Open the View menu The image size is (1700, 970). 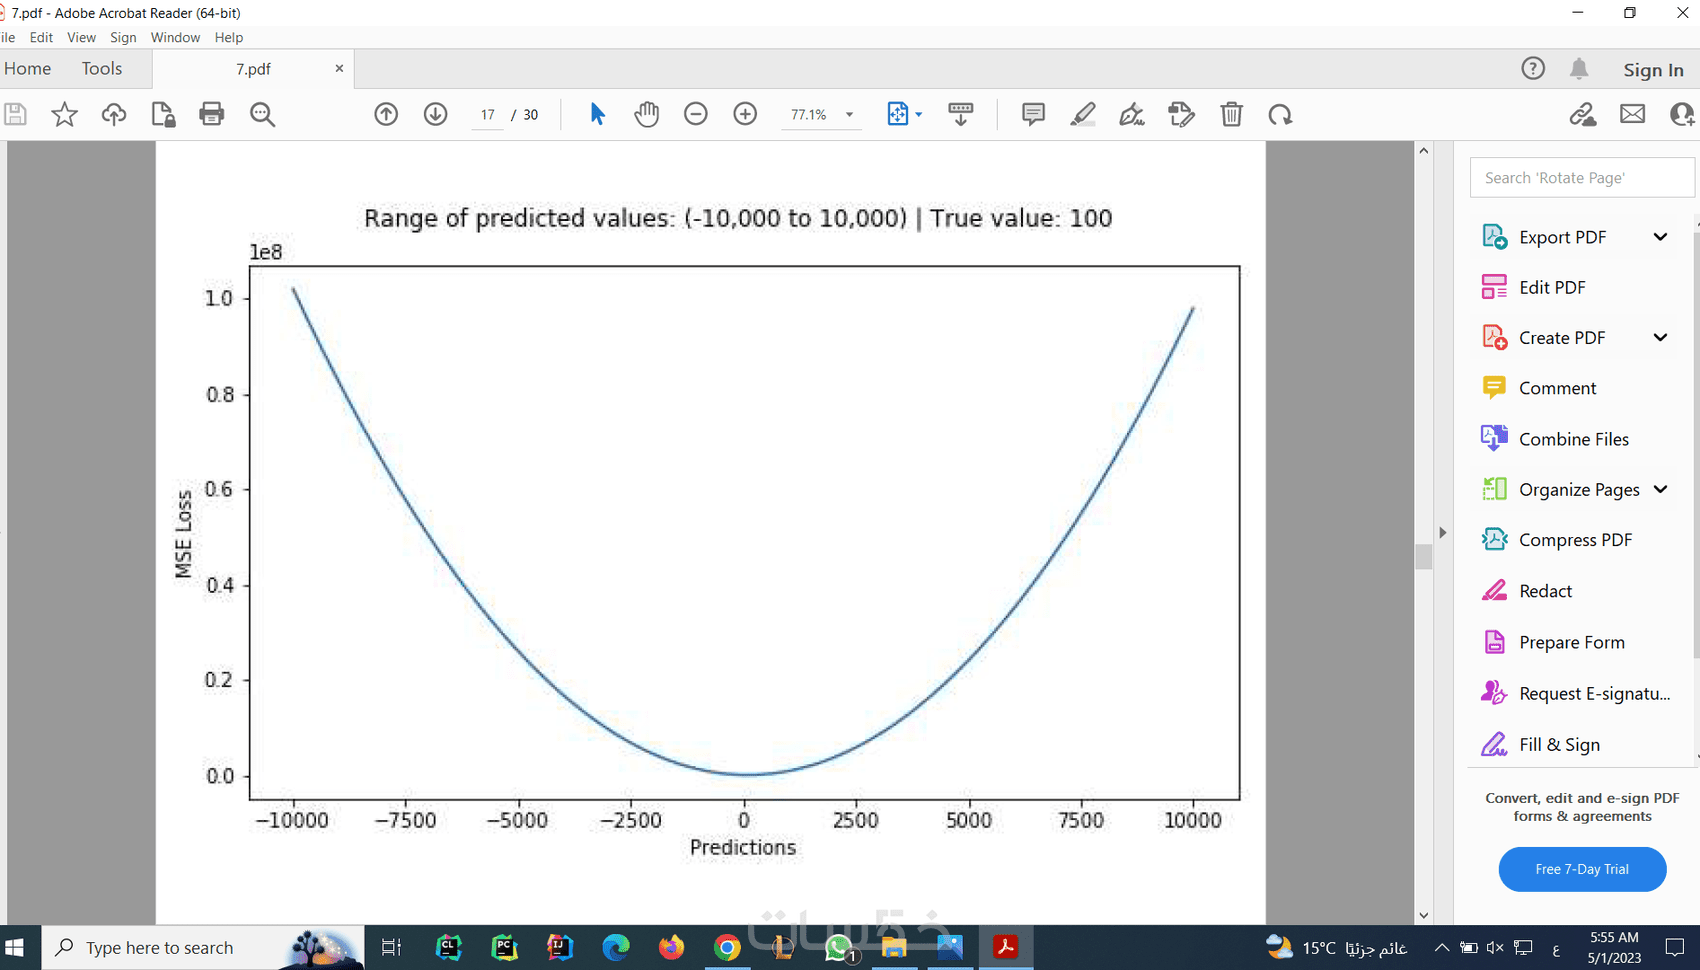click(81, 37)
